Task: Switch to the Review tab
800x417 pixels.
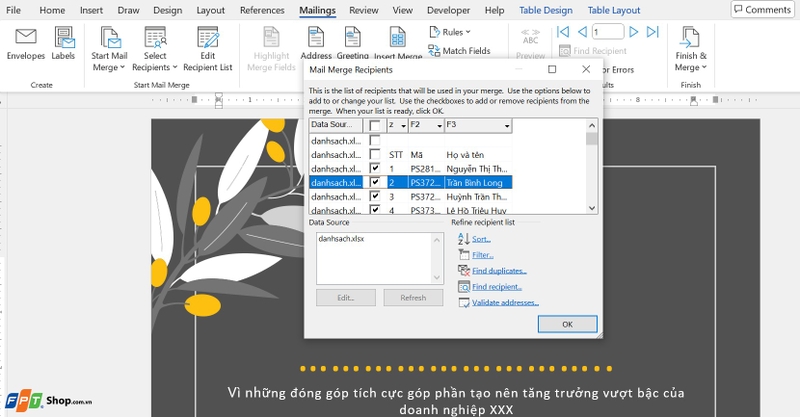Action: [x=364, y=10]
